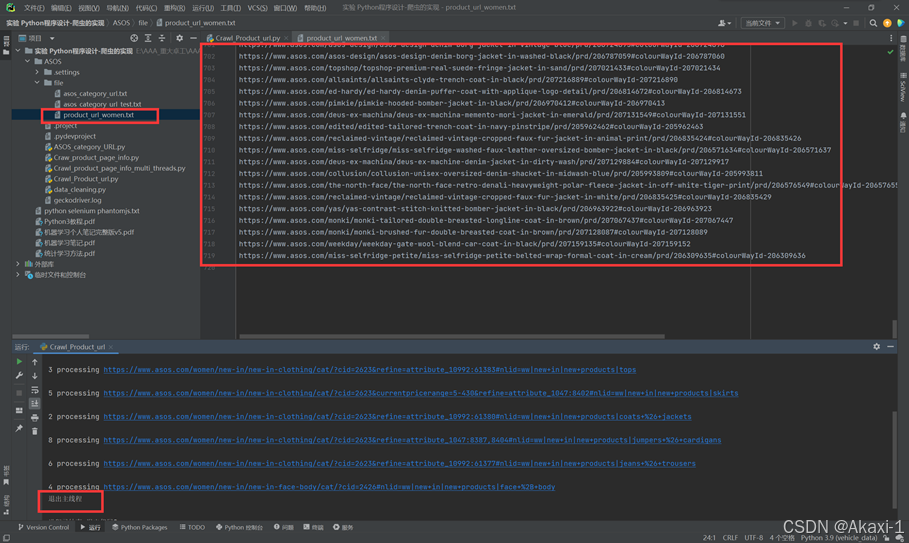Expand the .settings folder

[37, 72]
